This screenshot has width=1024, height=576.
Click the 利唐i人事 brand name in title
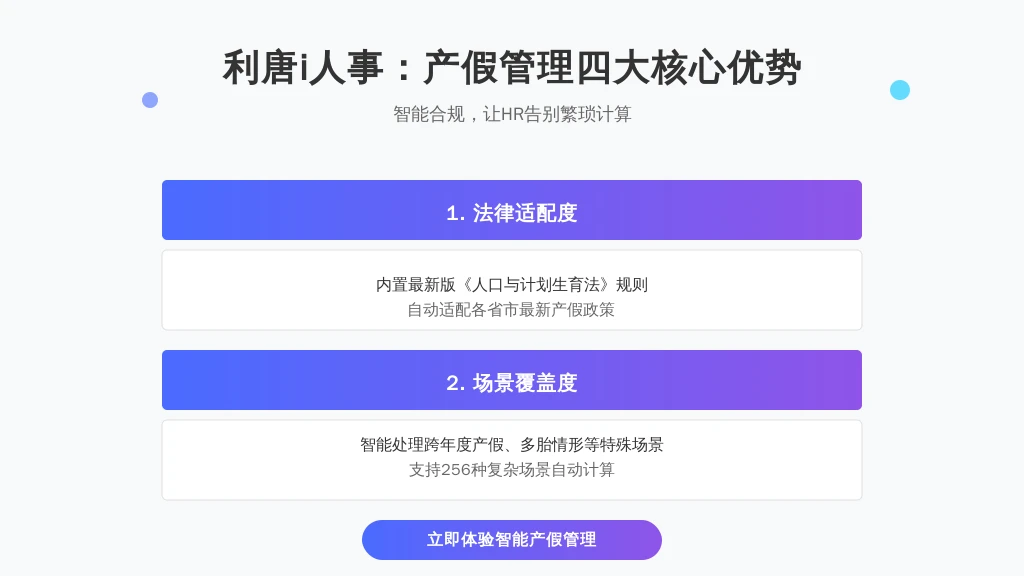click(x=302, y=67)
